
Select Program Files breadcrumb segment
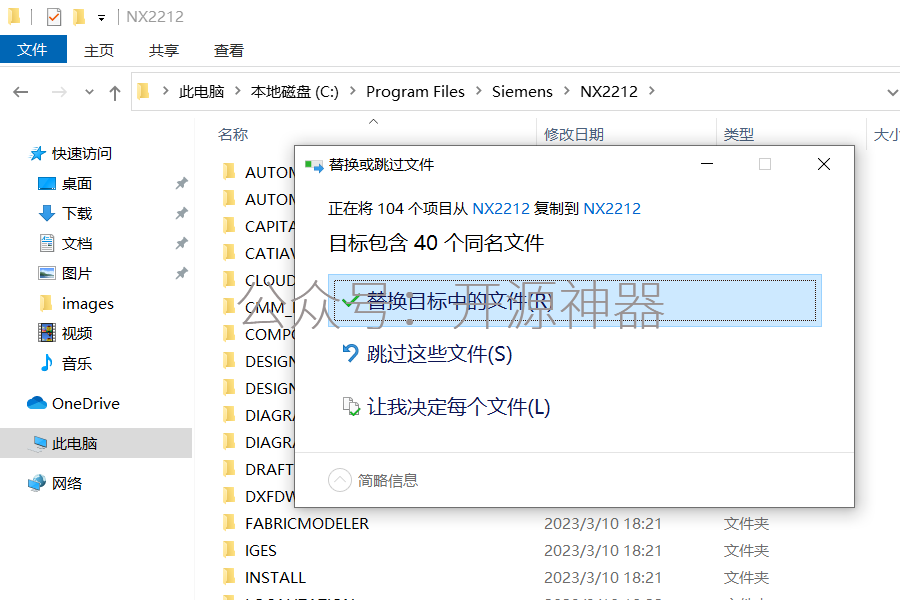click(415, 92)
